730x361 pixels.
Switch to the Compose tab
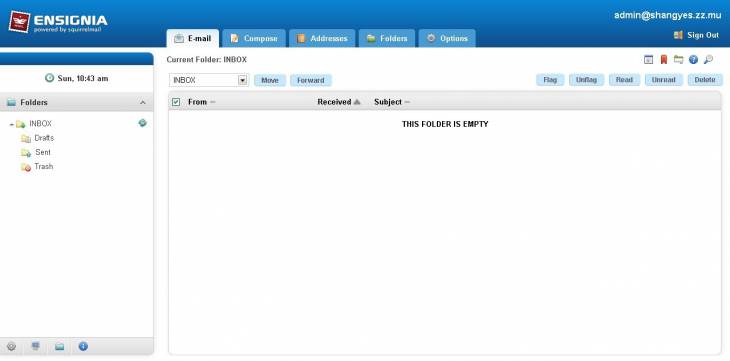point(254,39)
